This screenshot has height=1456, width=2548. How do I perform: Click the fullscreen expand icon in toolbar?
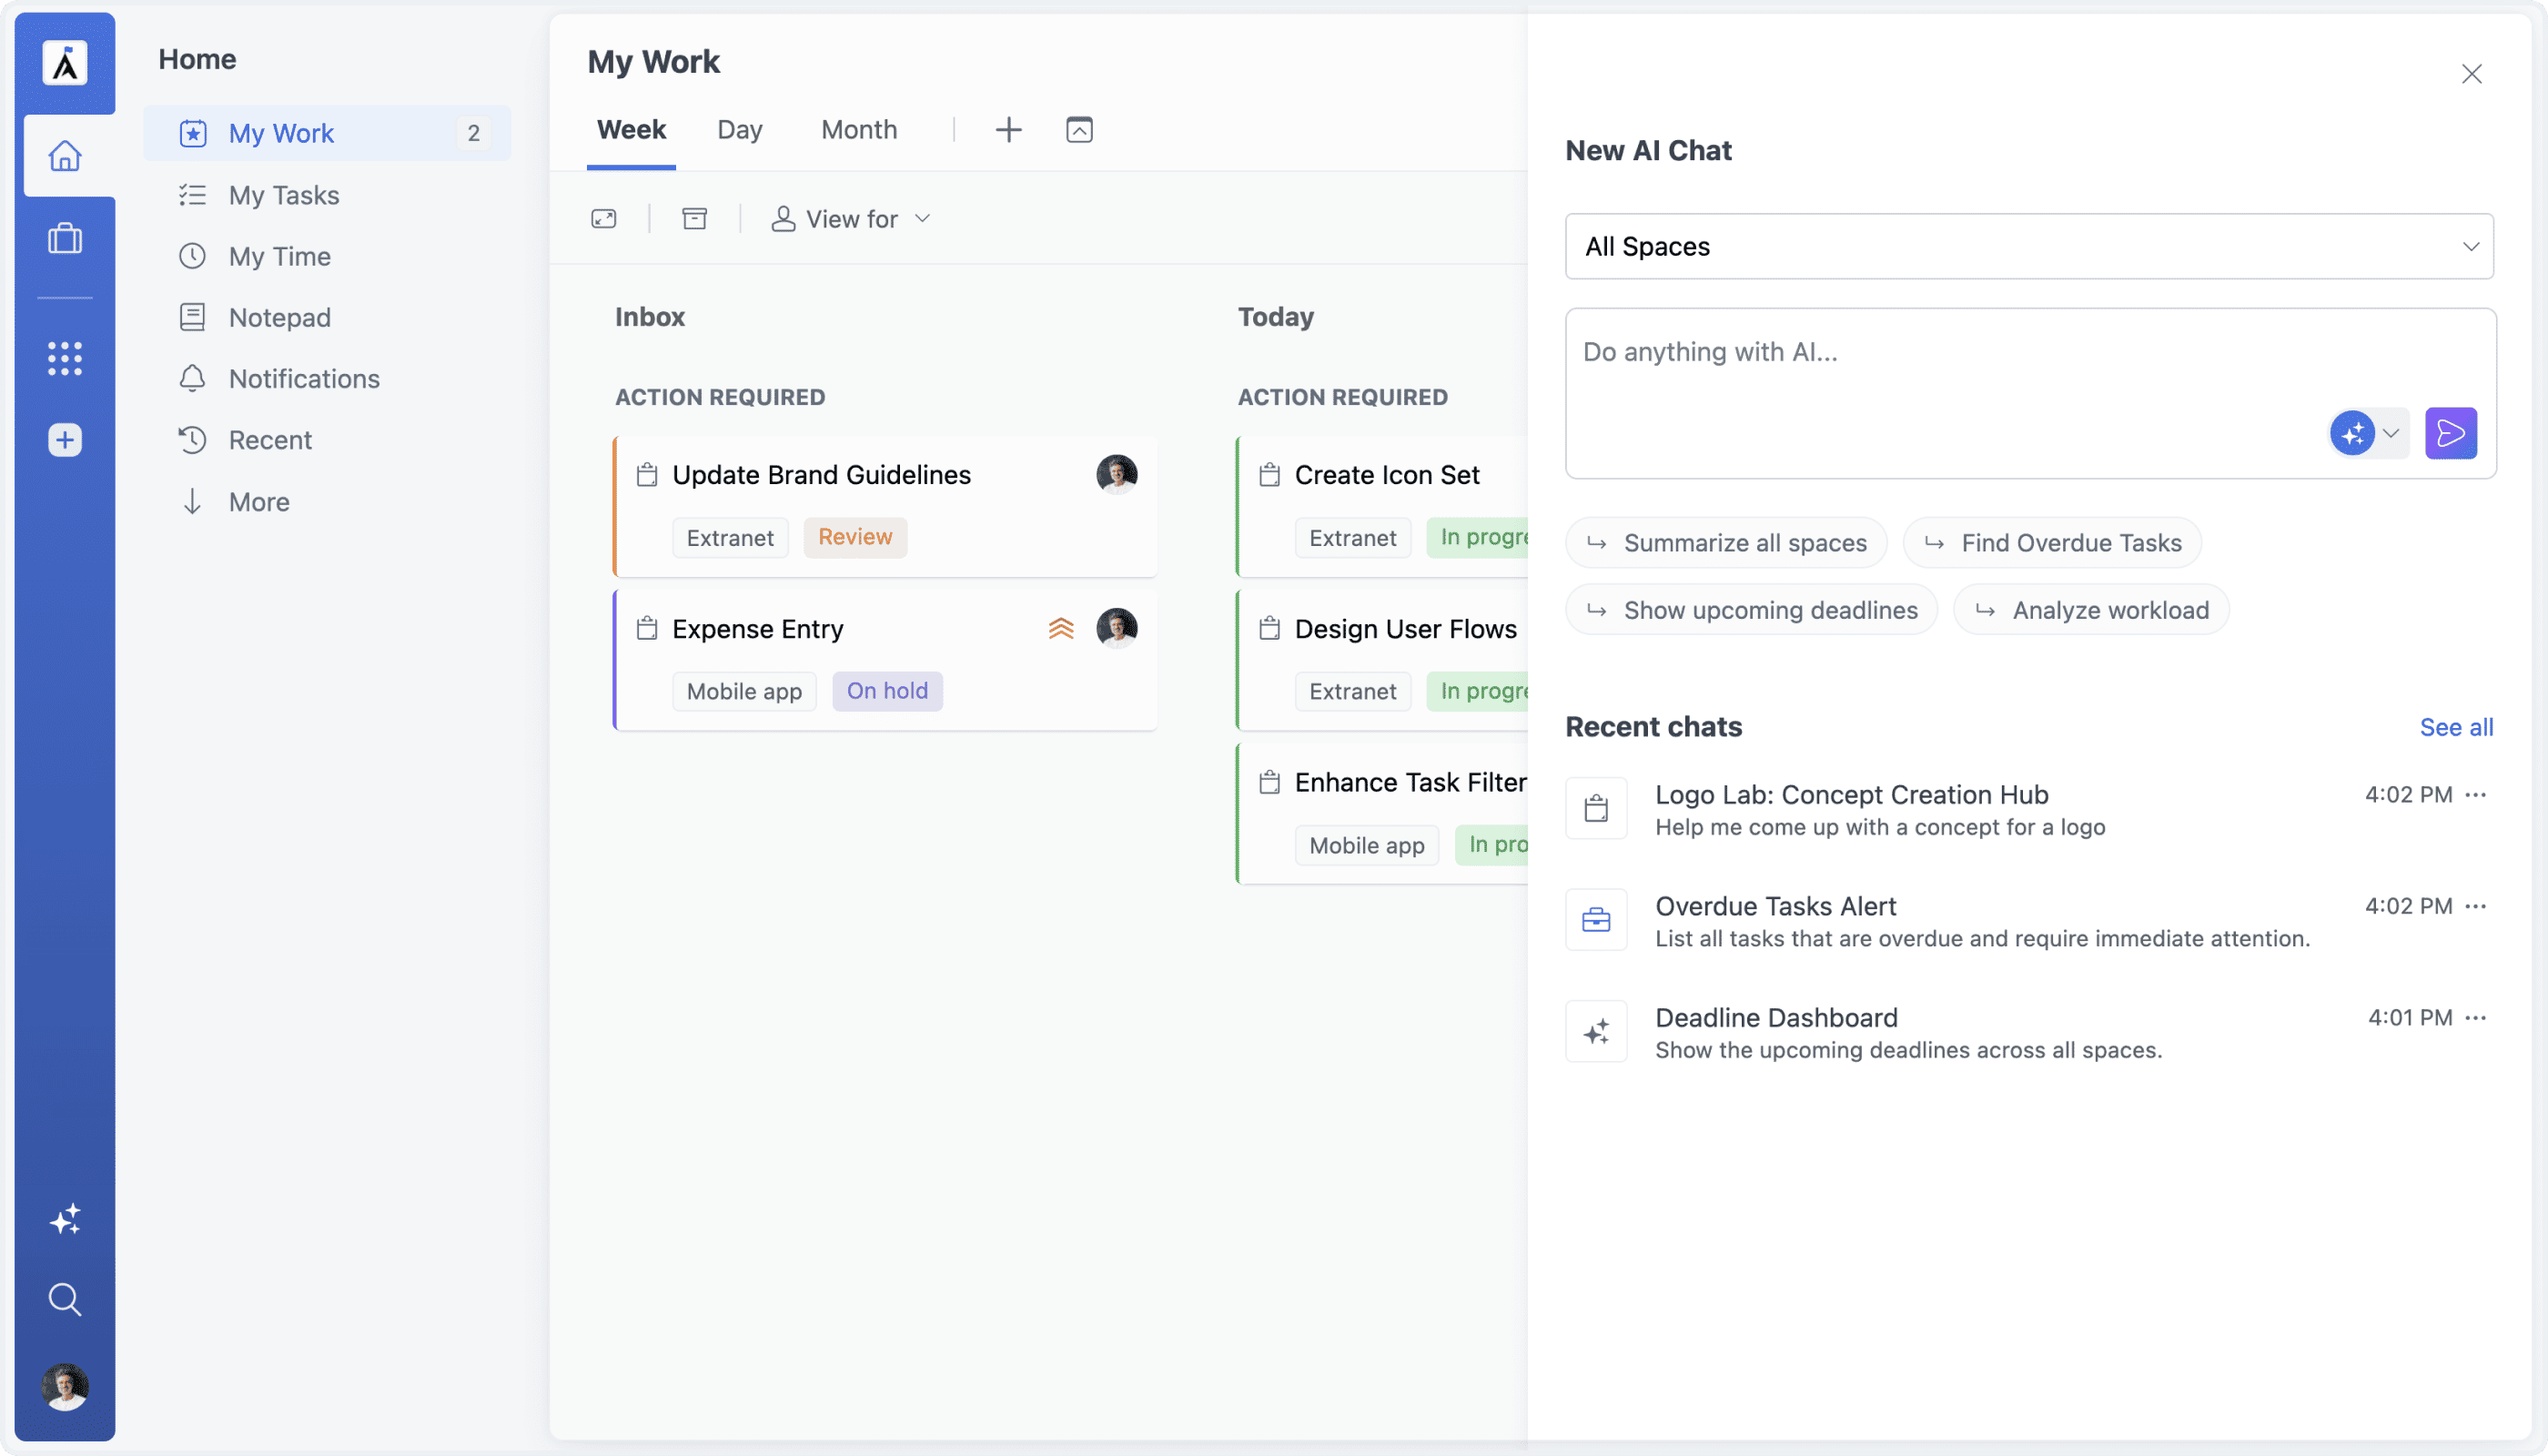tap(604, 219)
